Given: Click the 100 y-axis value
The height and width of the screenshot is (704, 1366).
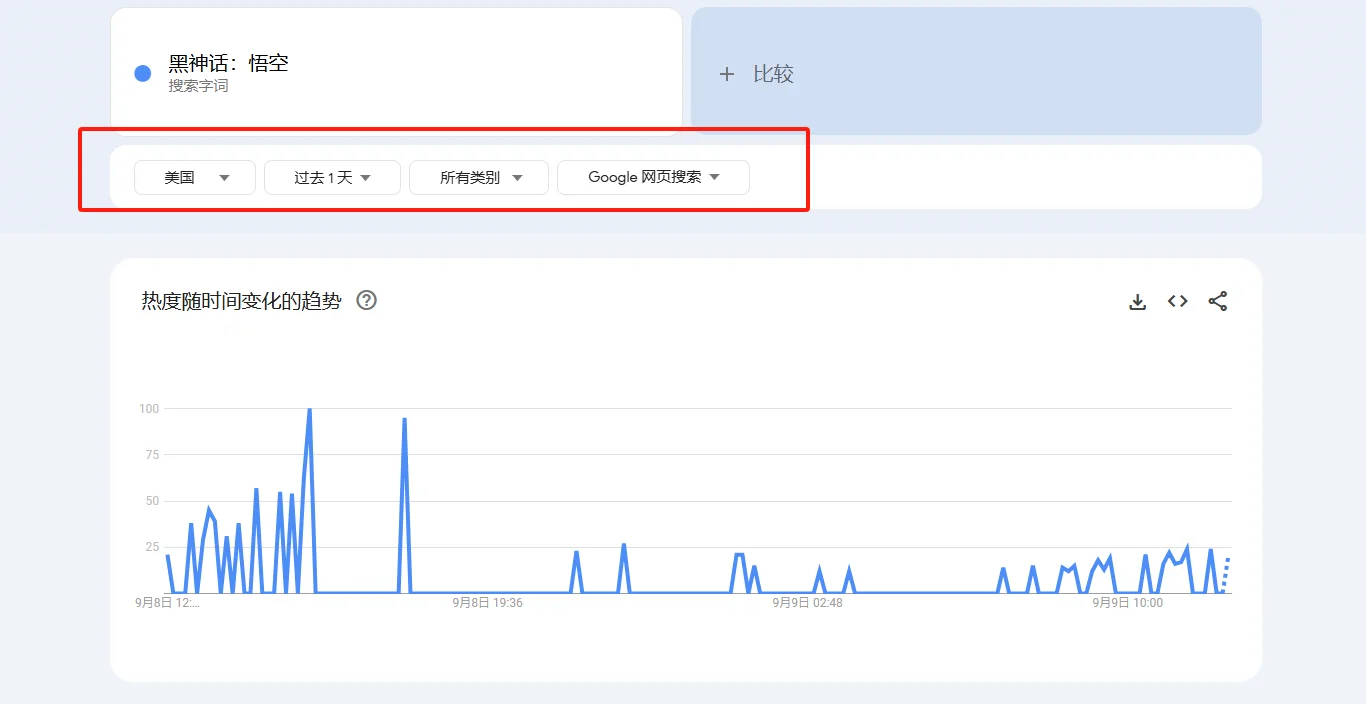Looking at the screenshot, I should (x=149, y=408).
